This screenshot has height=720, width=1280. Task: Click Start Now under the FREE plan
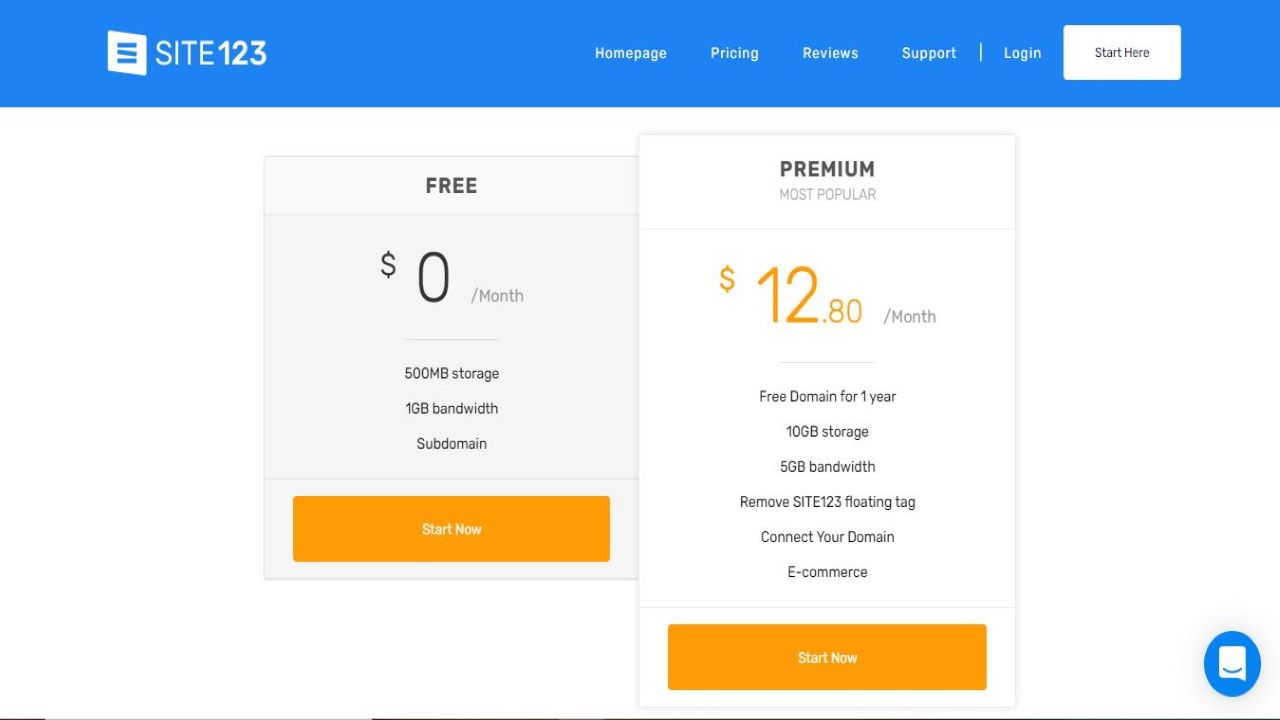[x=451, y=529]
